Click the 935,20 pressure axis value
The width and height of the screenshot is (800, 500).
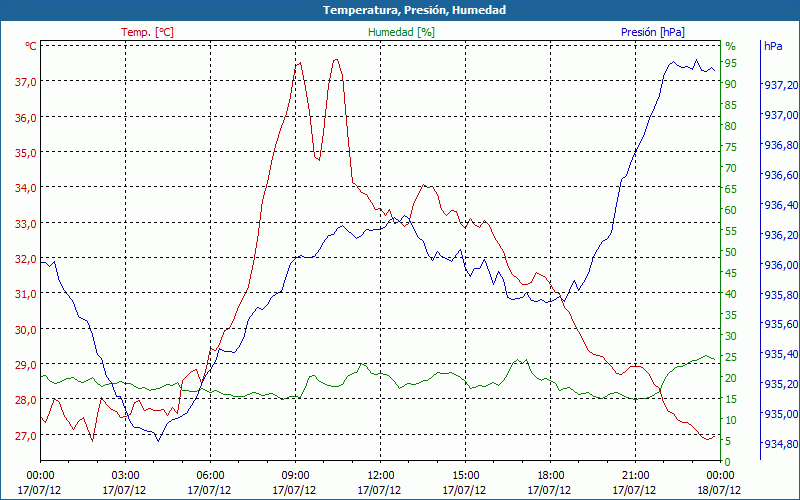[781, 384]
